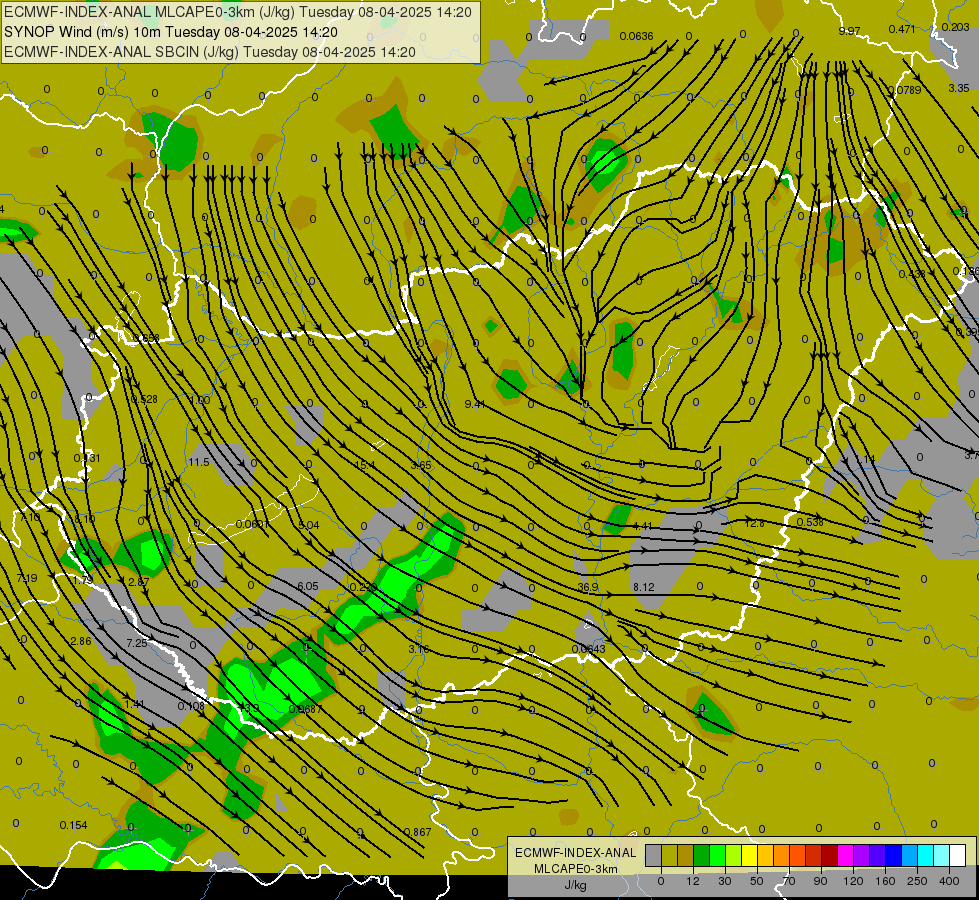Image resolution: width=979 pixels, height=900 pixels.
Task: Click the map value 1.41
Action: pos(134,704)
